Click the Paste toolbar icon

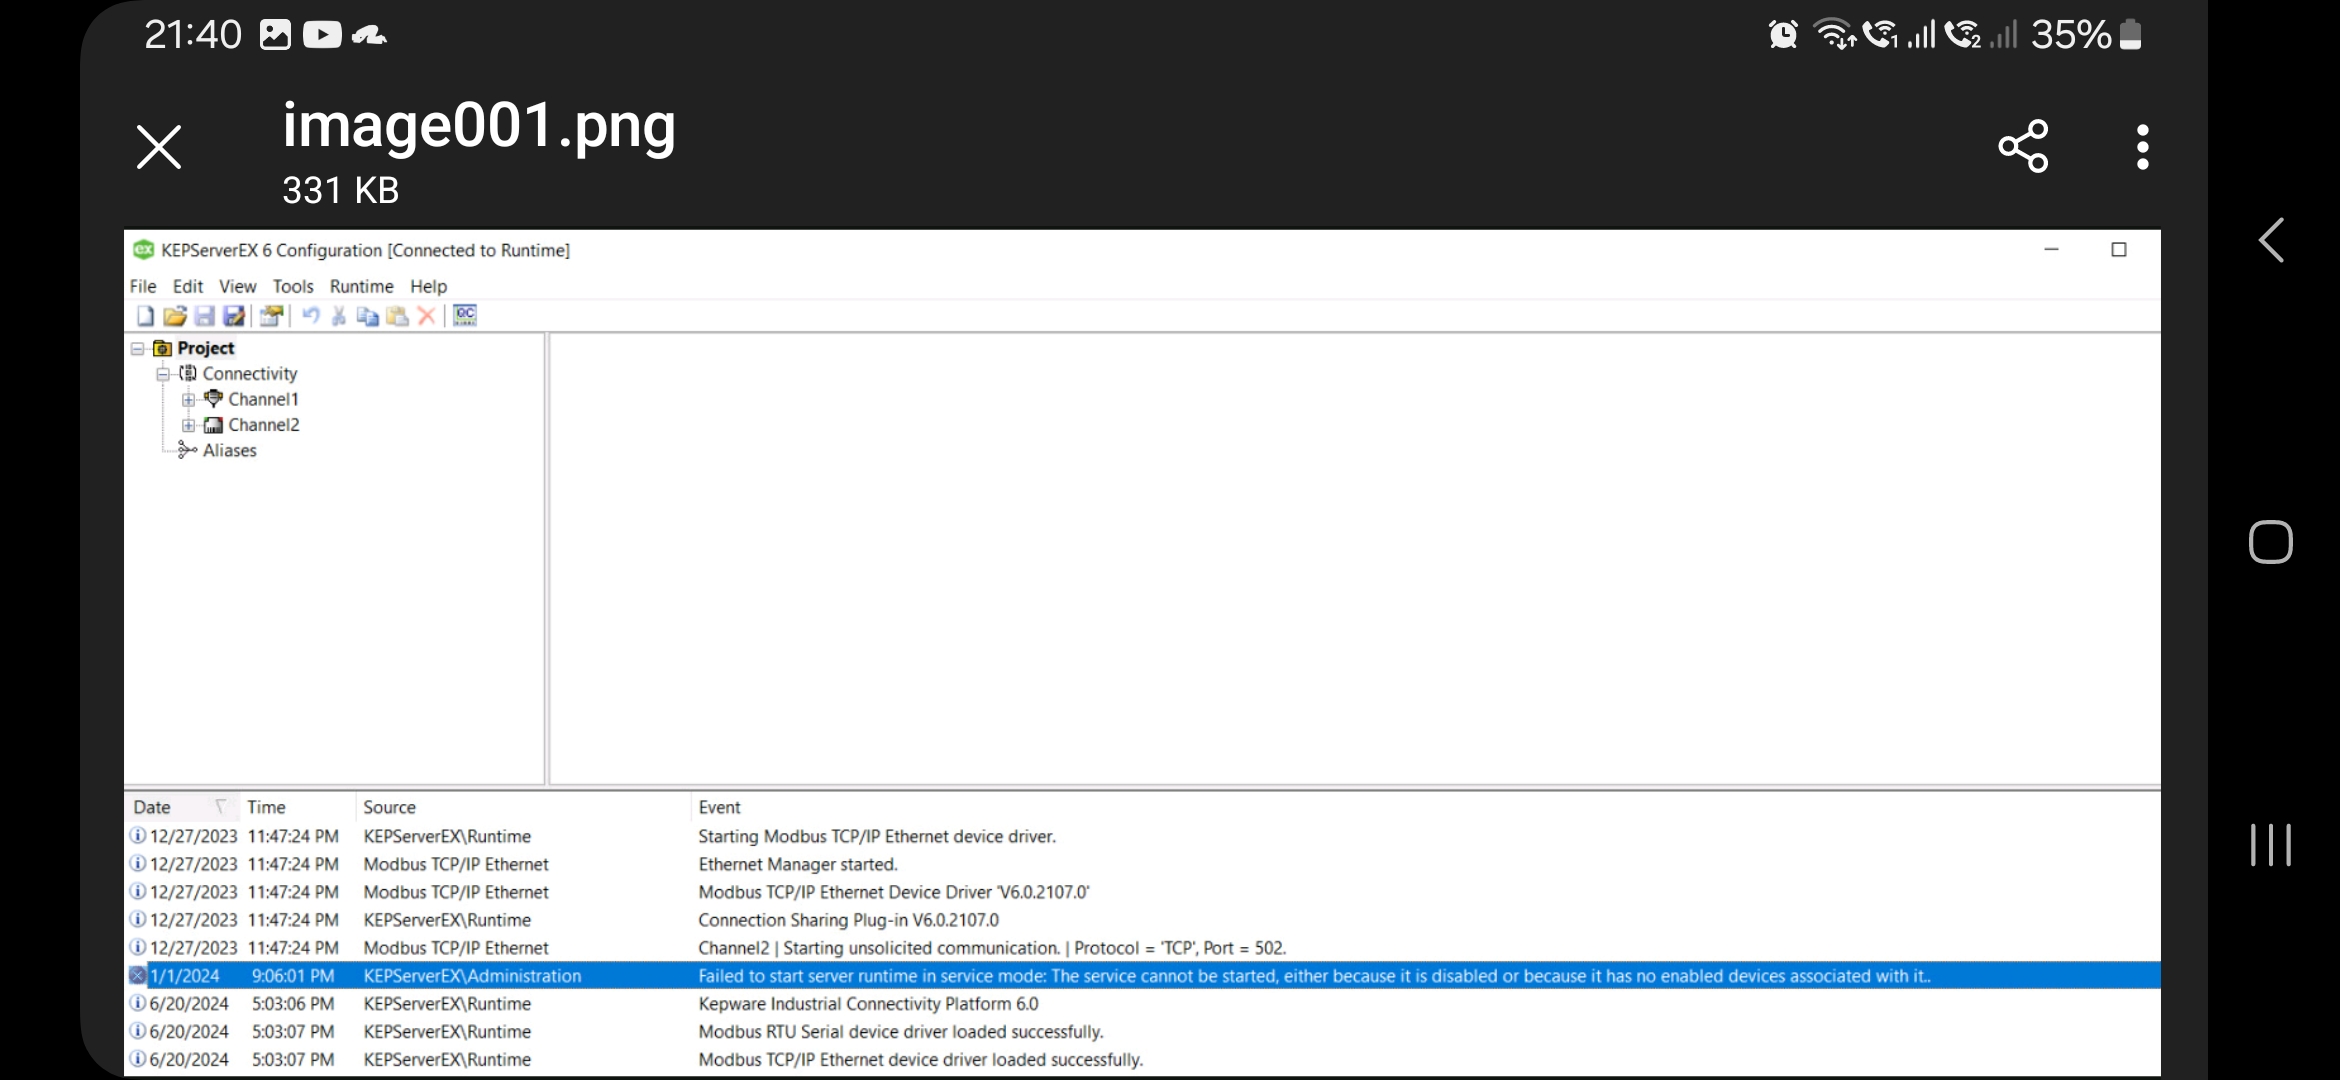[x=397, y=316]
